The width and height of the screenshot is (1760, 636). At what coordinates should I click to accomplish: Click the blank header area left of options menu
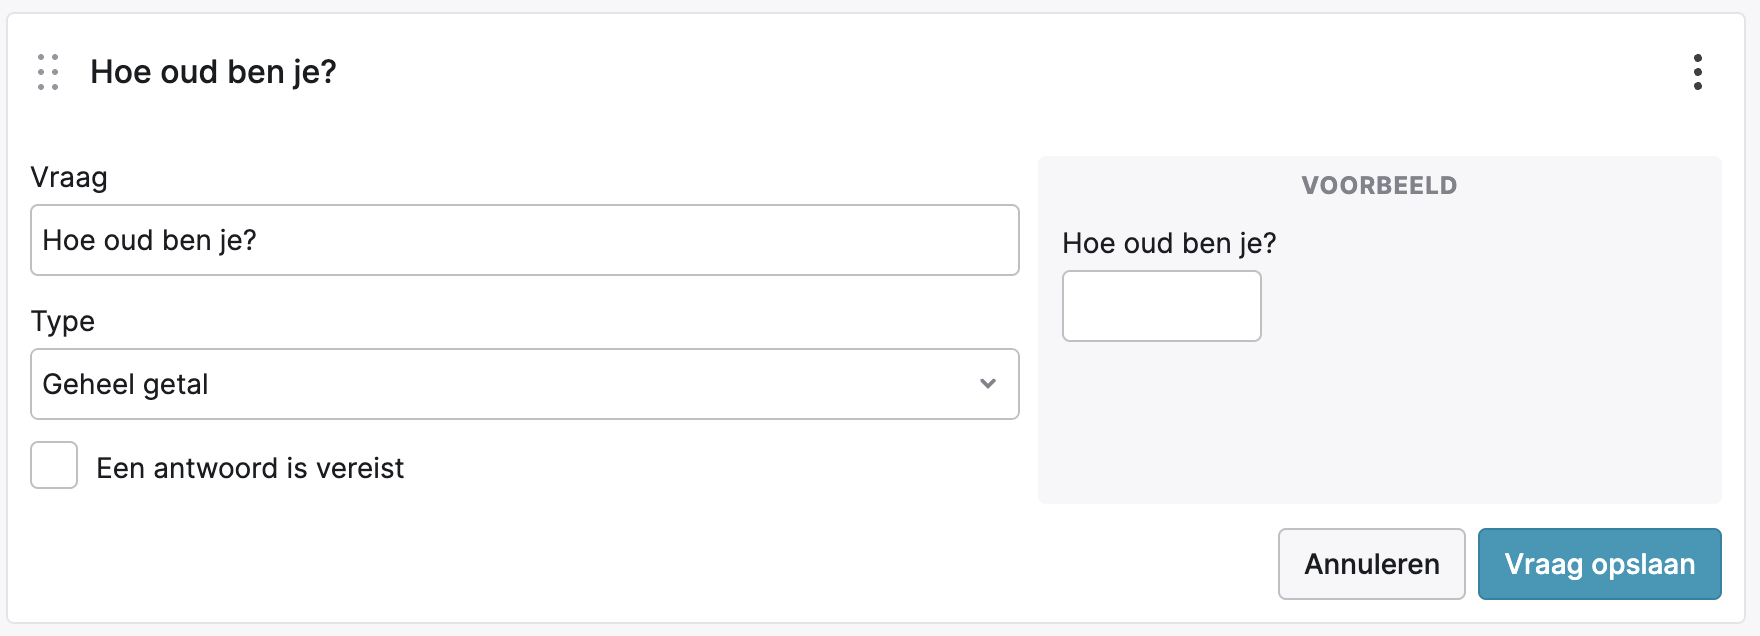1000,72
